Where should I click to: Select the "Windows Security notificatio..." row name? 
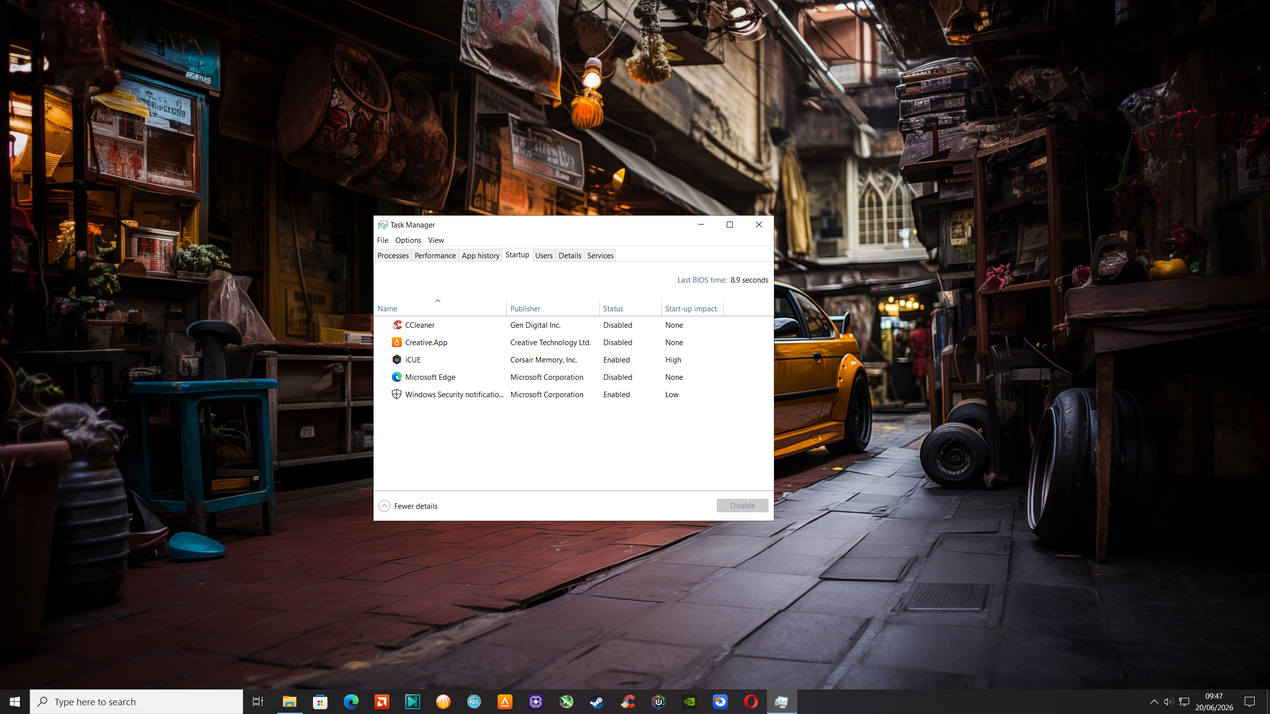tap(454, 394)
